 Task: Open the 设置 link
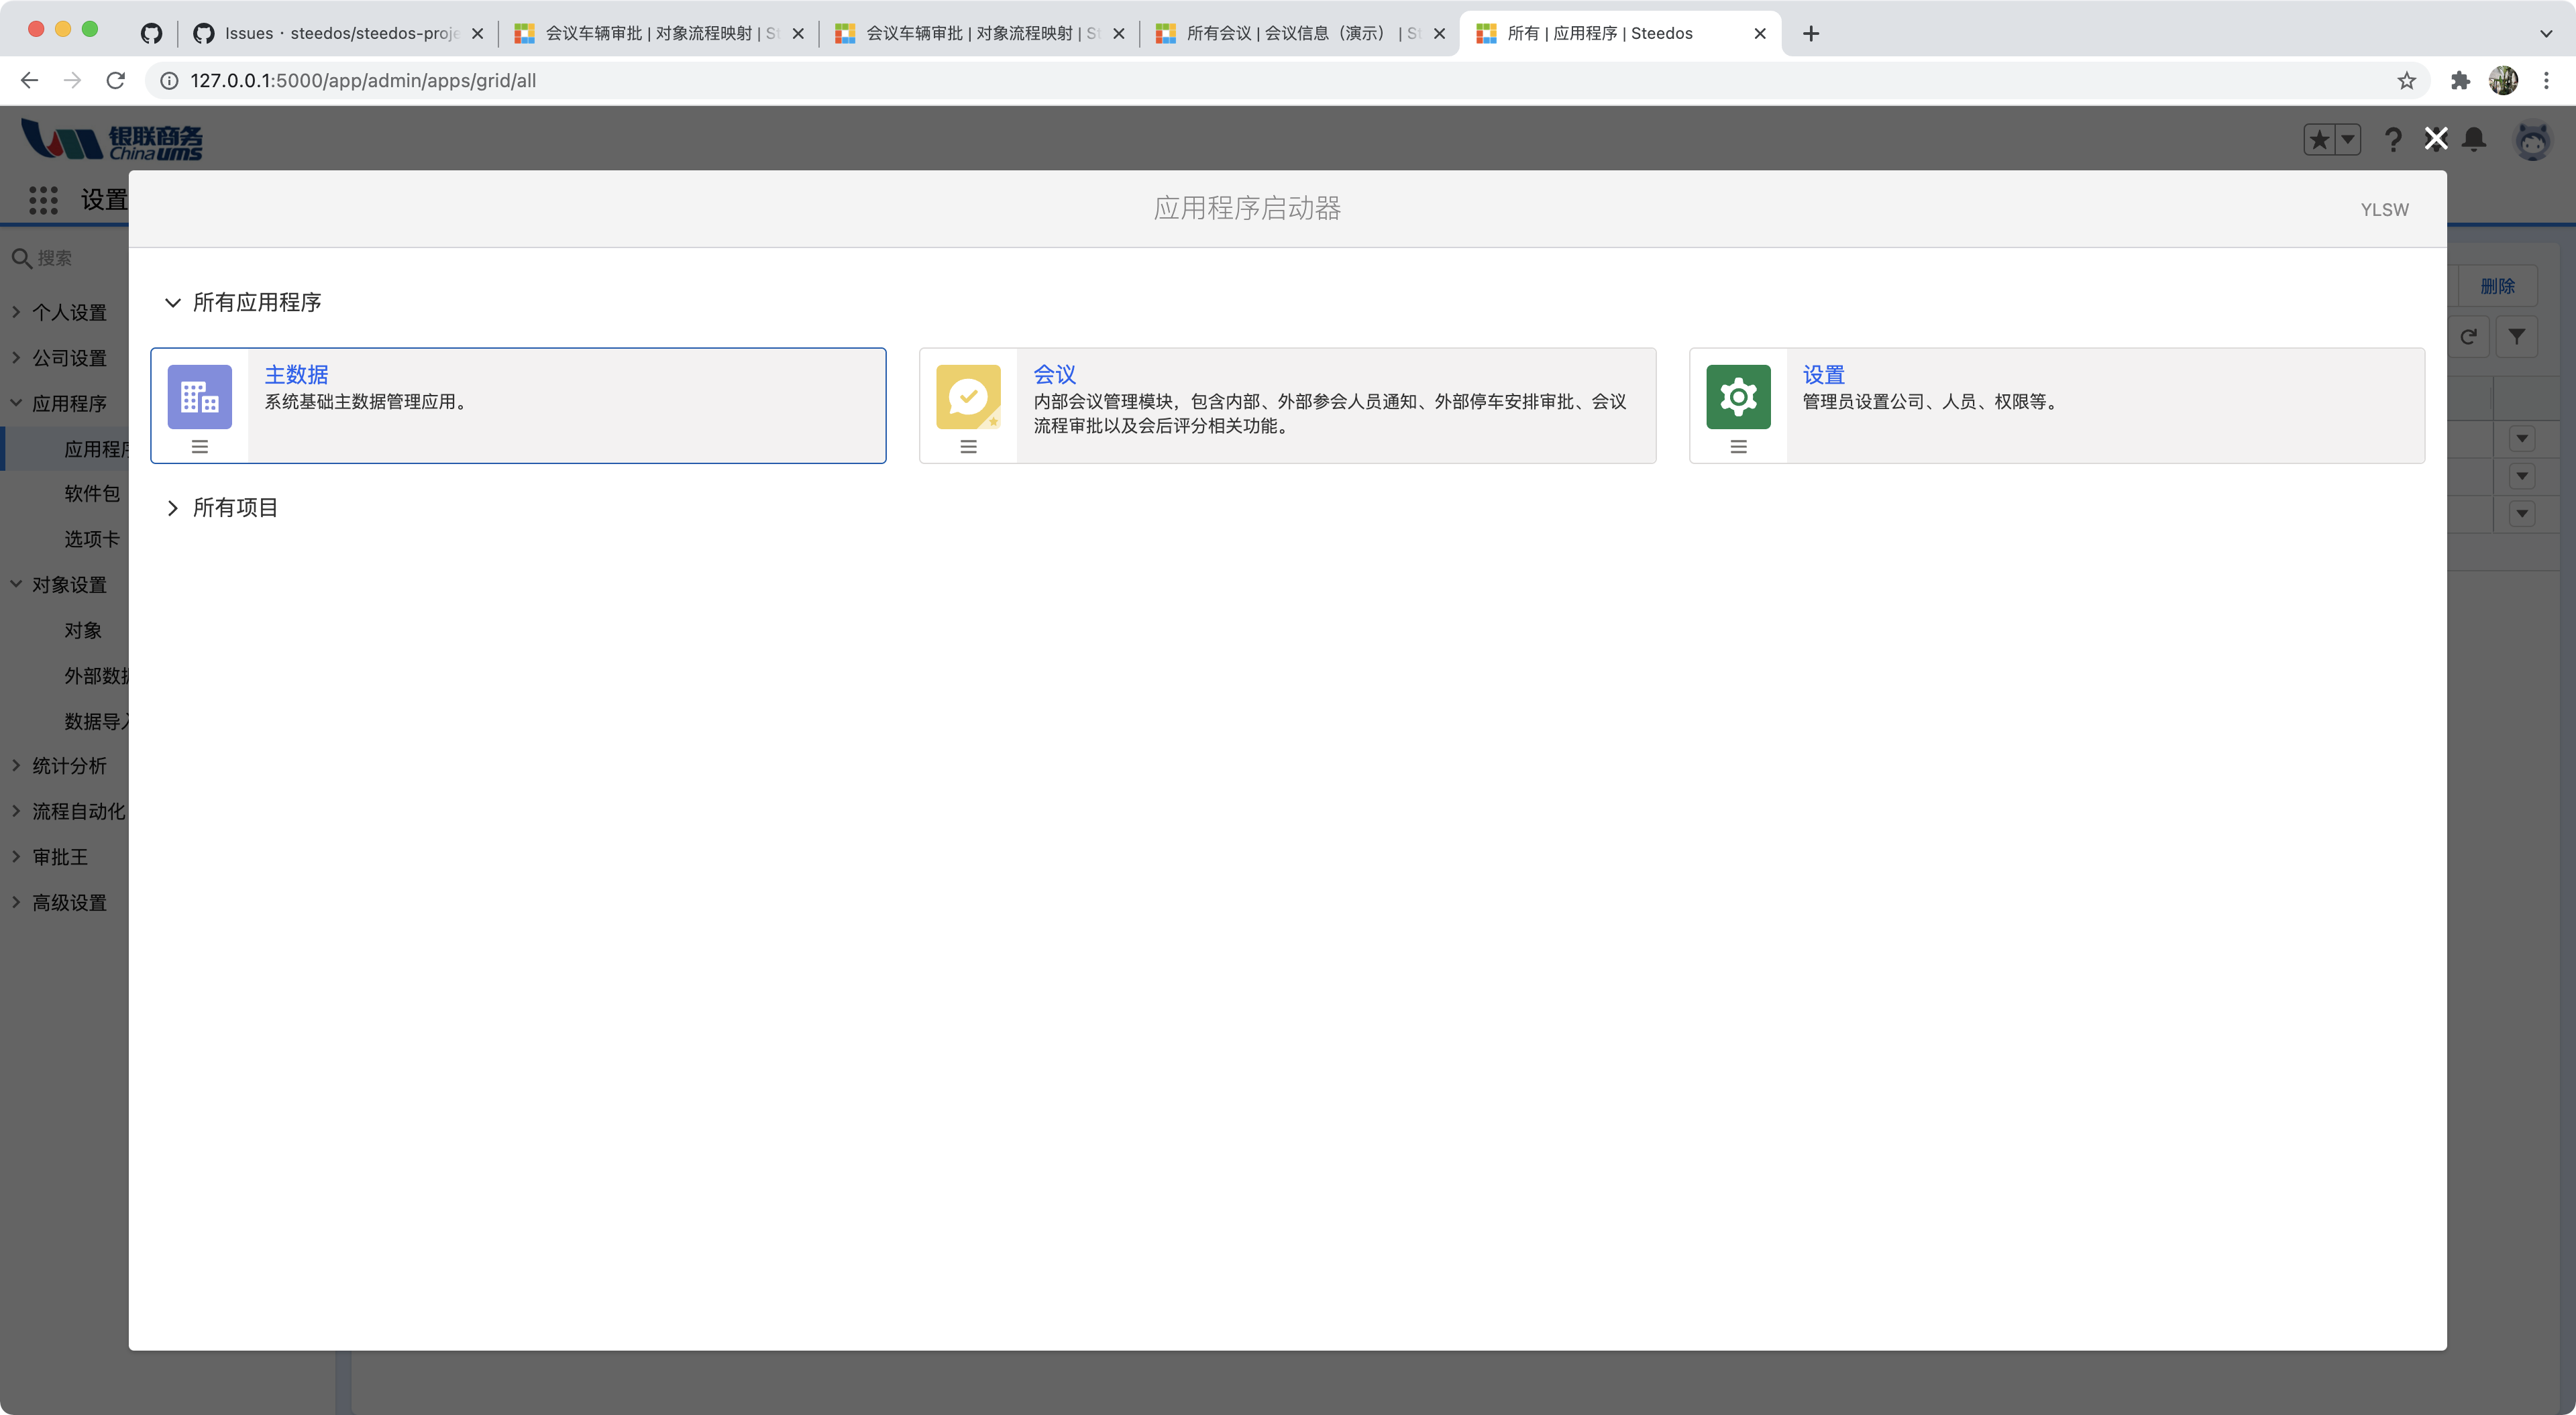[1823, 374]
